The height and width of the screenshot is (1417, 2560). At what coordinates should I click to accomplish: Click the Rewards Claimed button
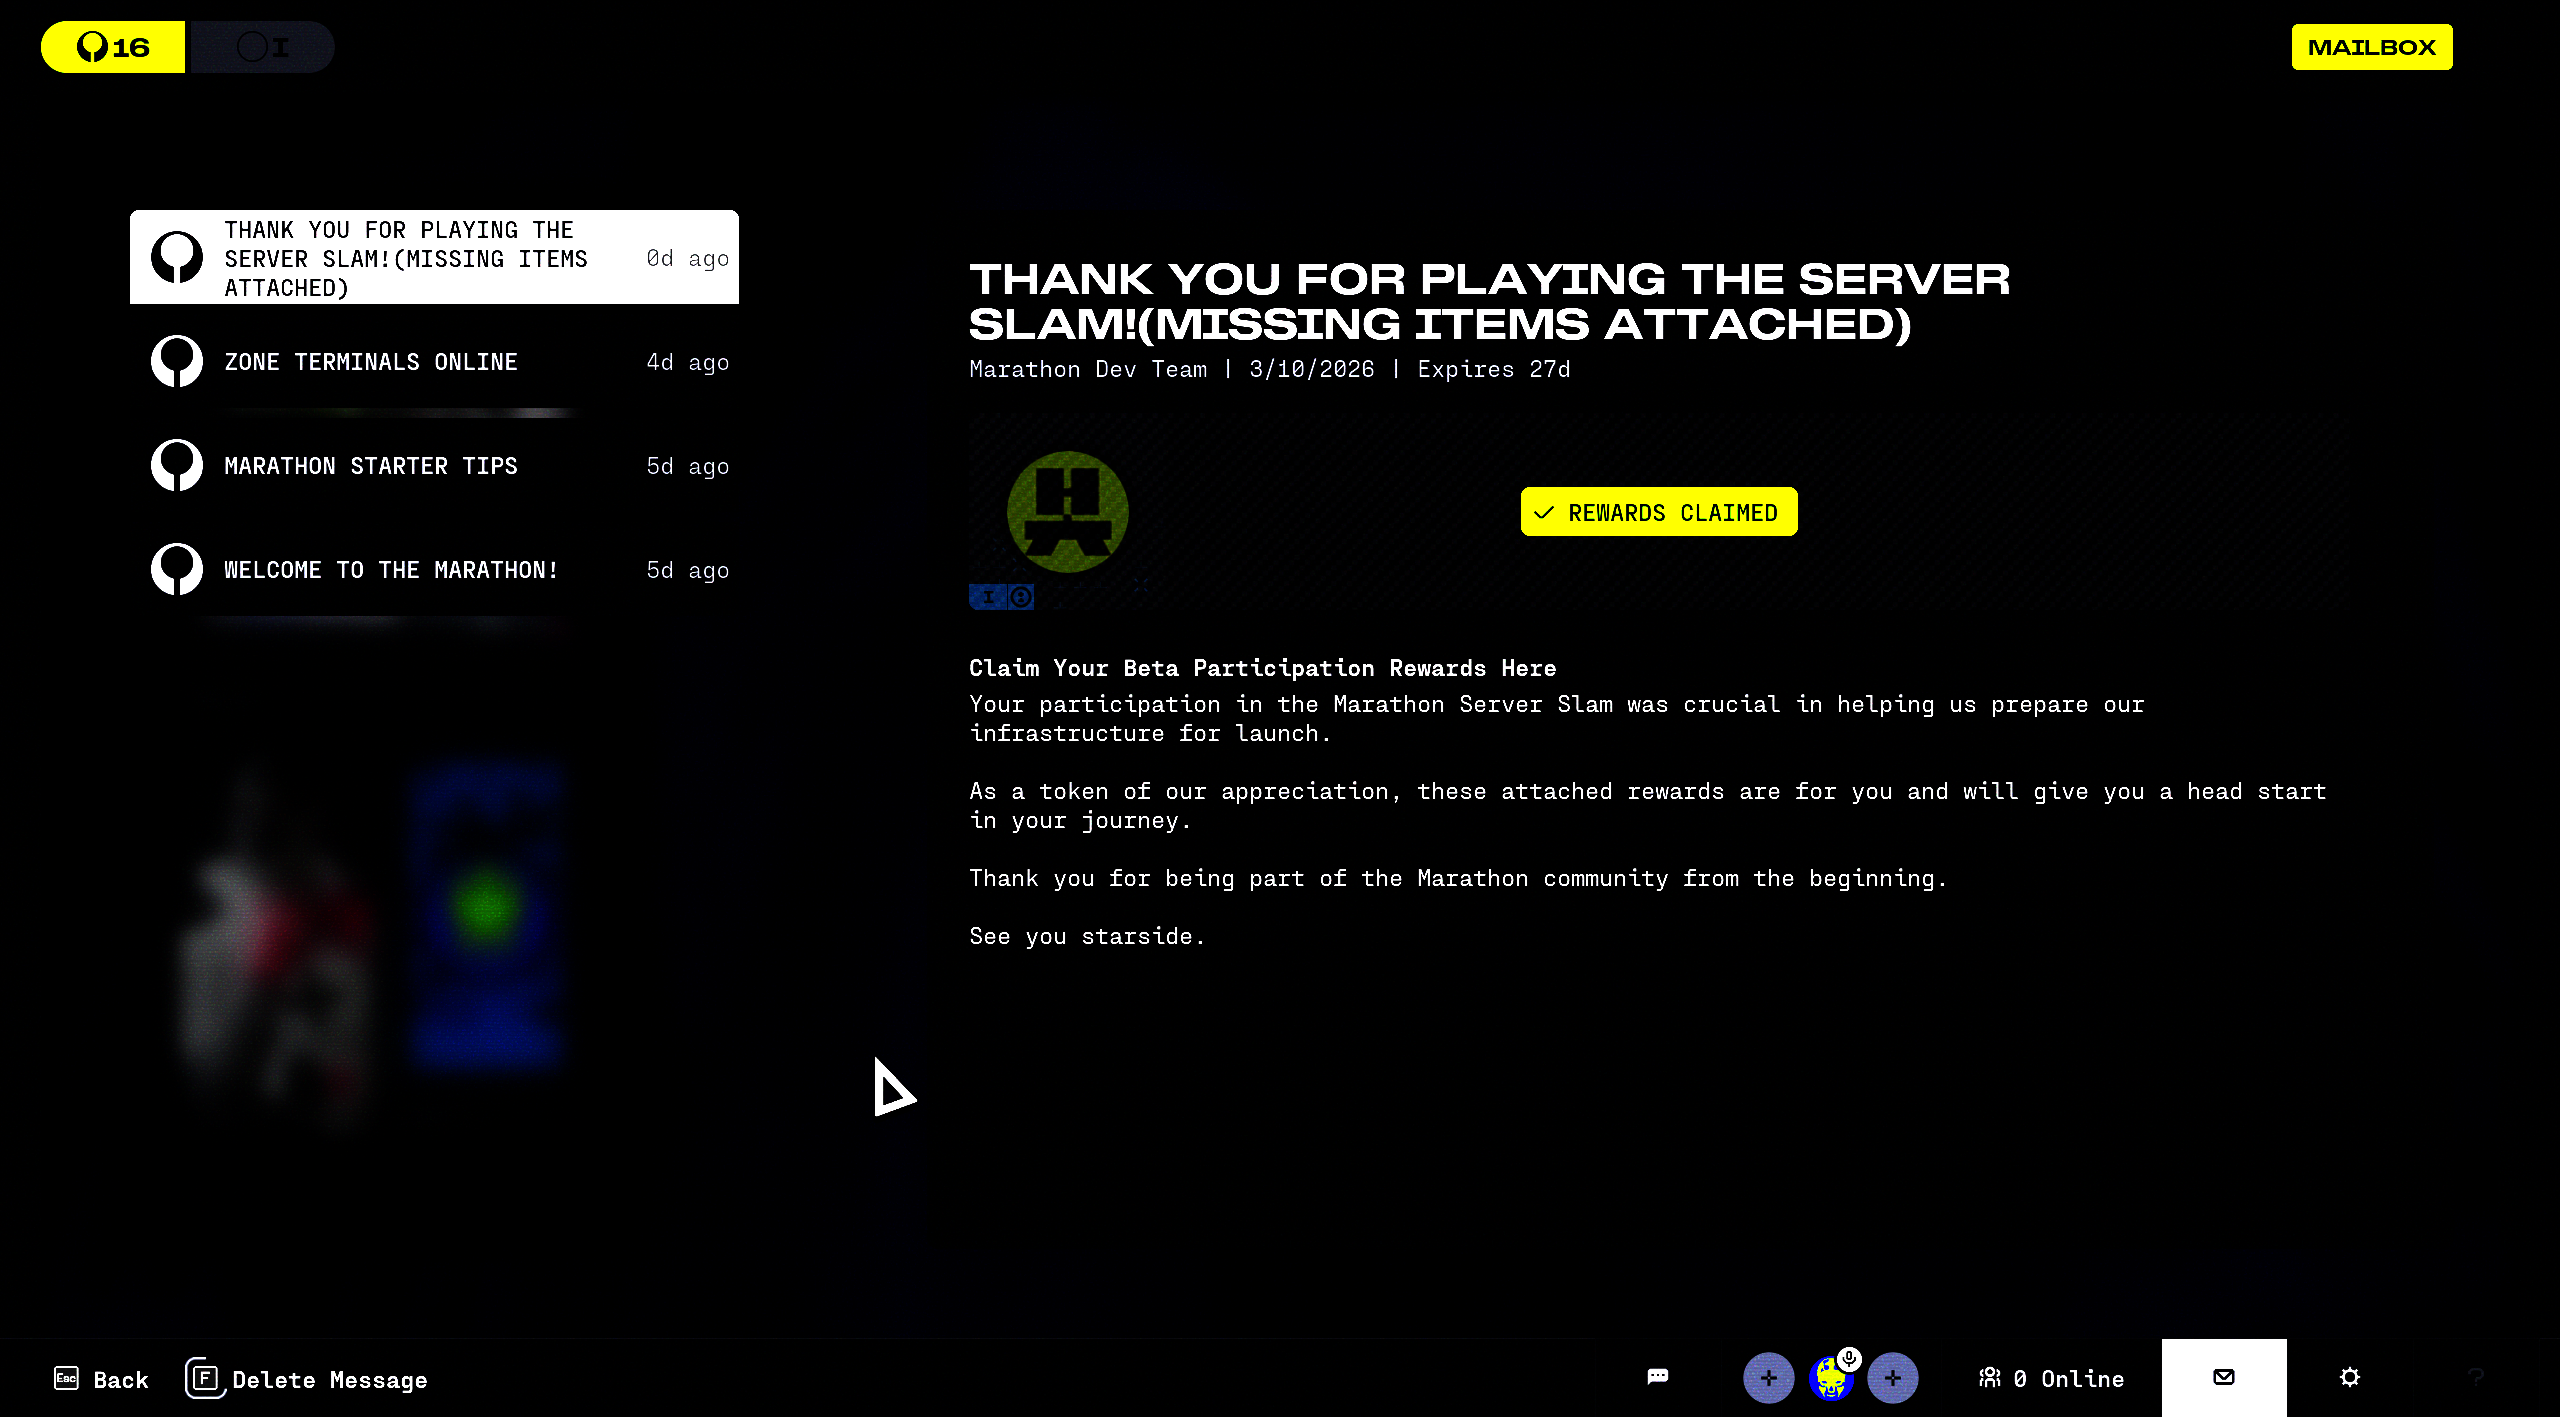1658,512
